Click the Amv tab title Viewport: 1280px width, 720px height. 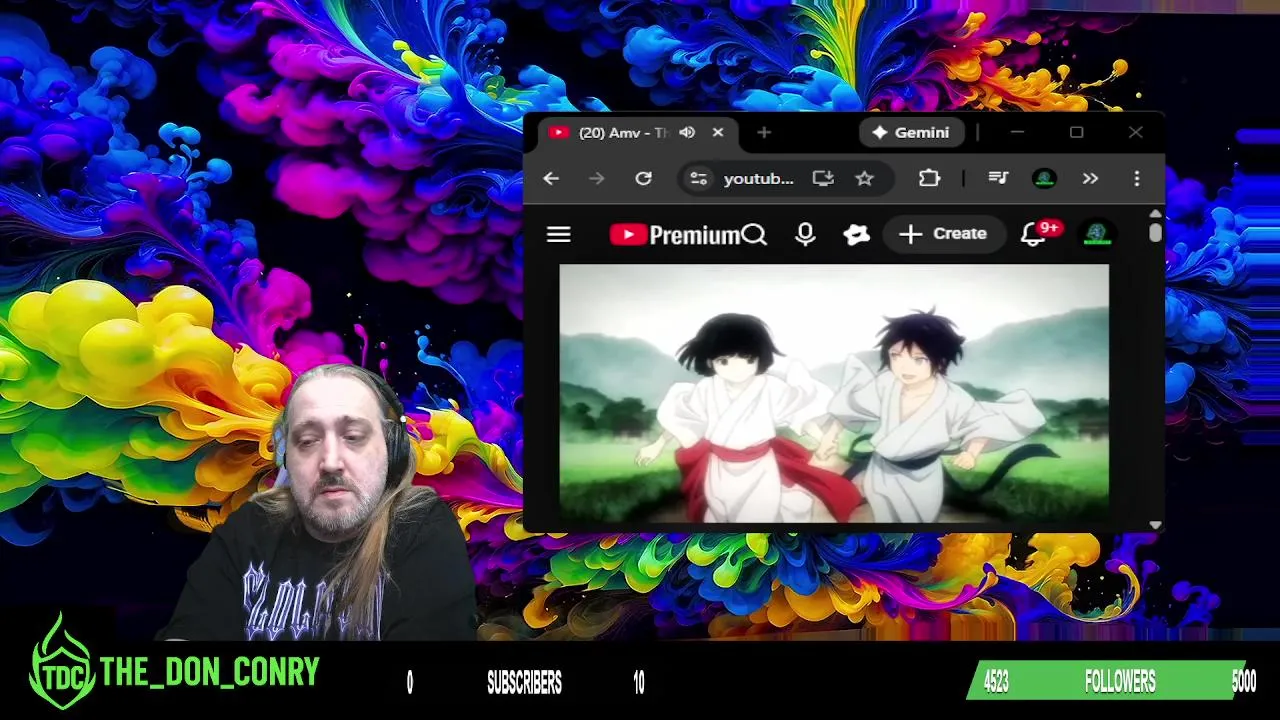(623, 133)
